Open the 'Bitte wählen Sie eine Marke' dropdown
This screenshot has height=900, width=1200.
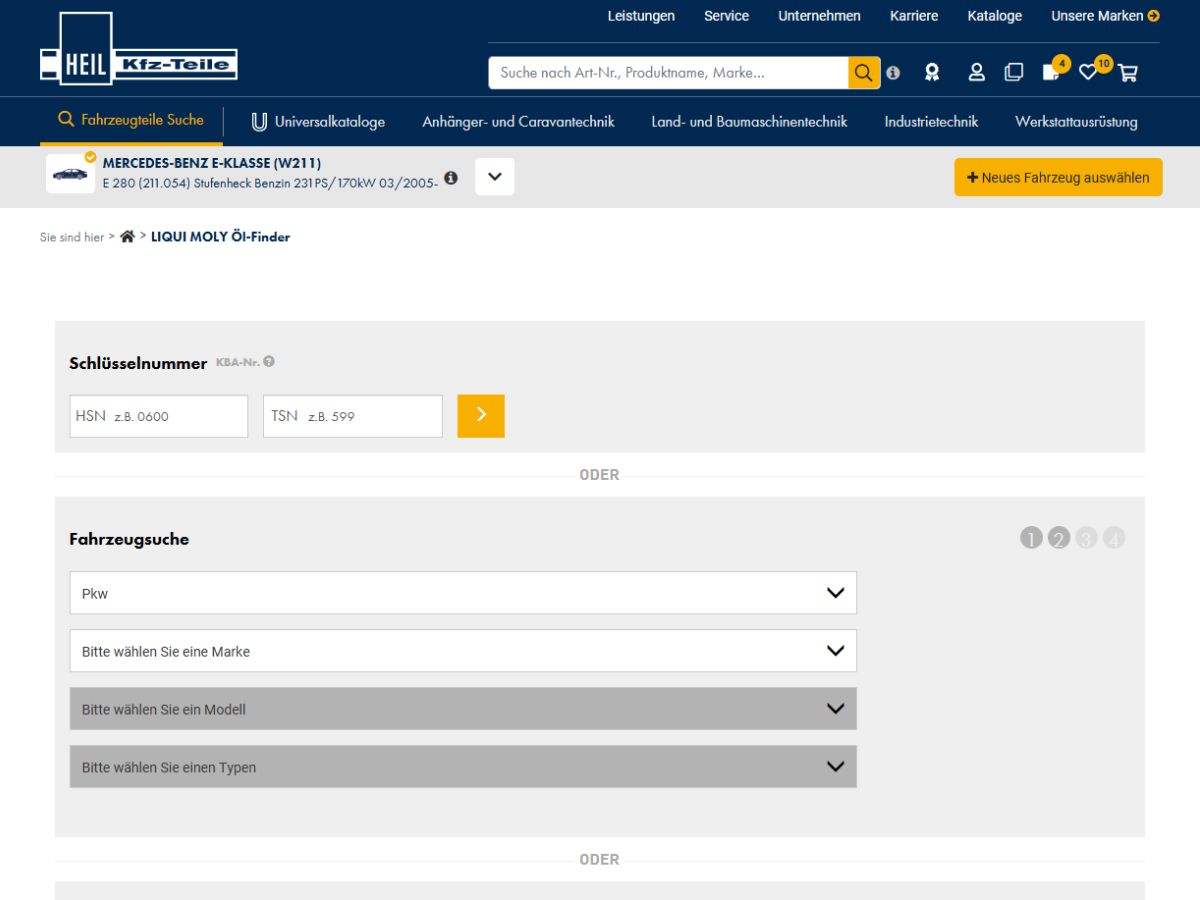tap(463, 651)
